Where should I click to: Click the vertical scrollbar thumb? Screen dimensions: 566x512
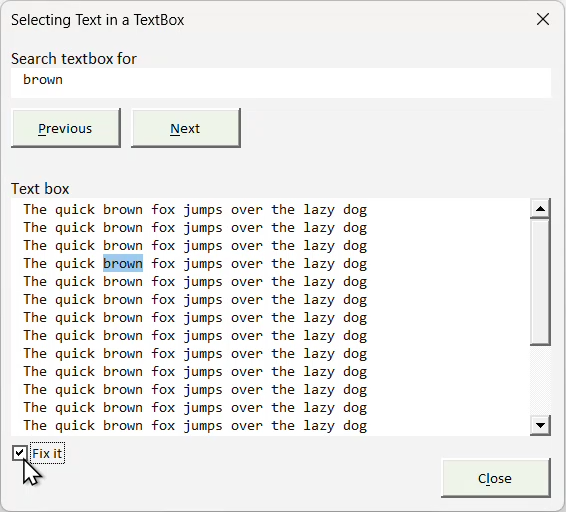click(x=540, y=282)
